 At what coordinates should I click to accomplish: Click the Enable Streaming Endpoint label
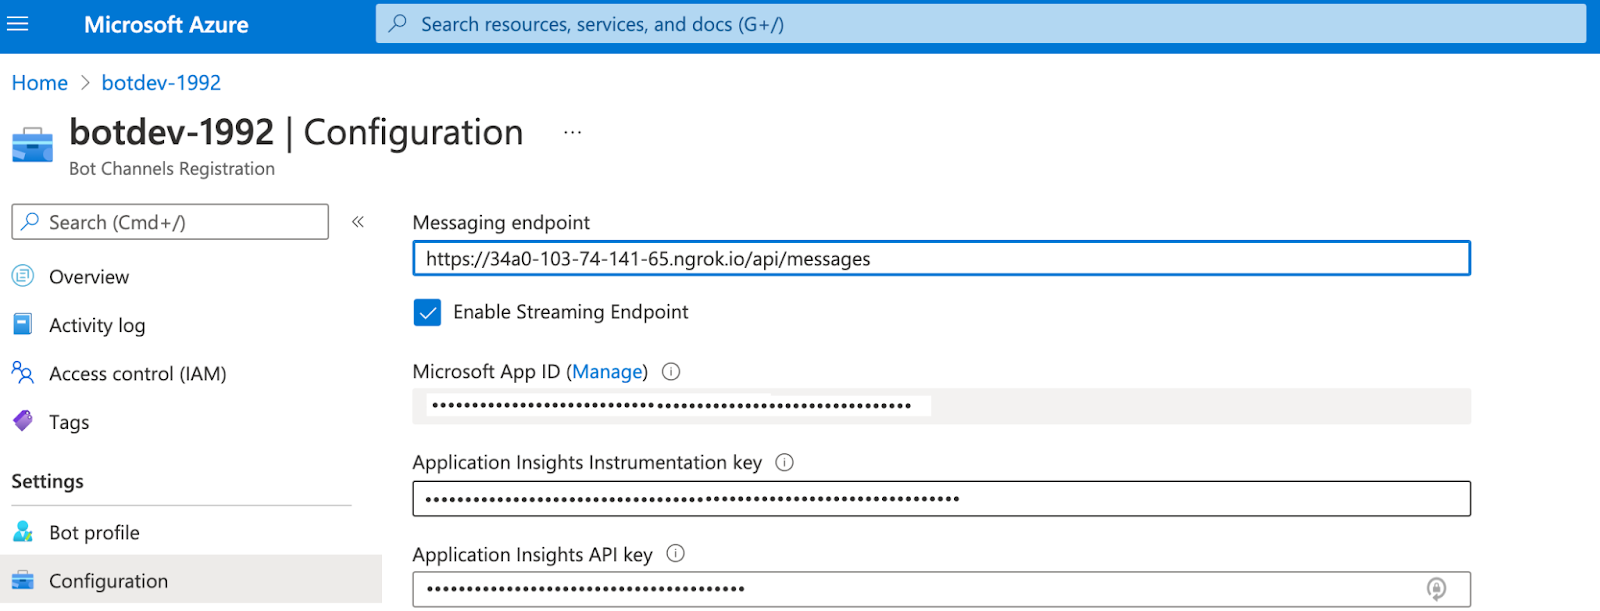(571, 312)
